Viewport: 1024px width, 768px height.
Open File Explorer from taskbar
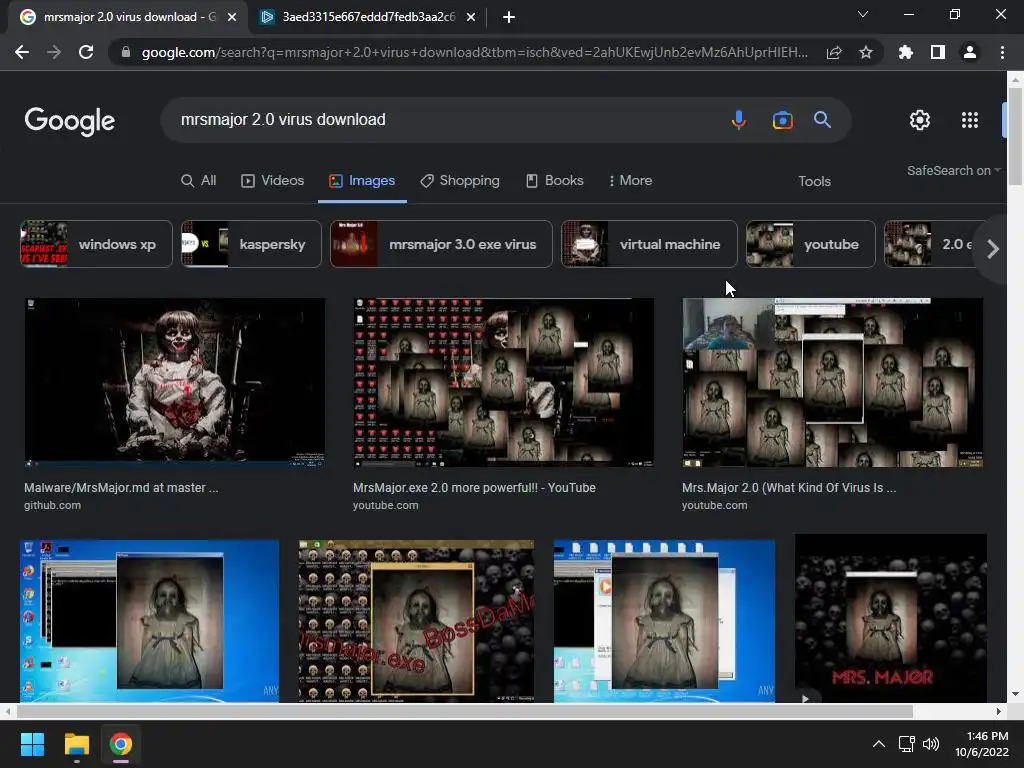76,744
